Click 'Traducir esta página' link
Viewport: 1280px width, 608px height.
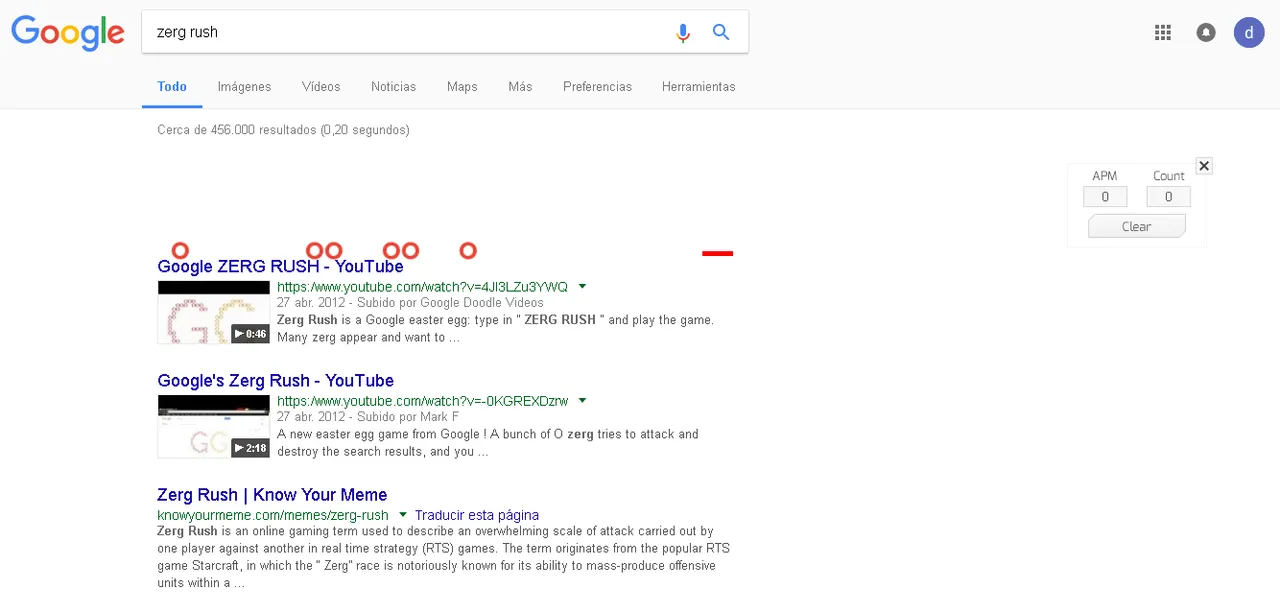point(477,515)
